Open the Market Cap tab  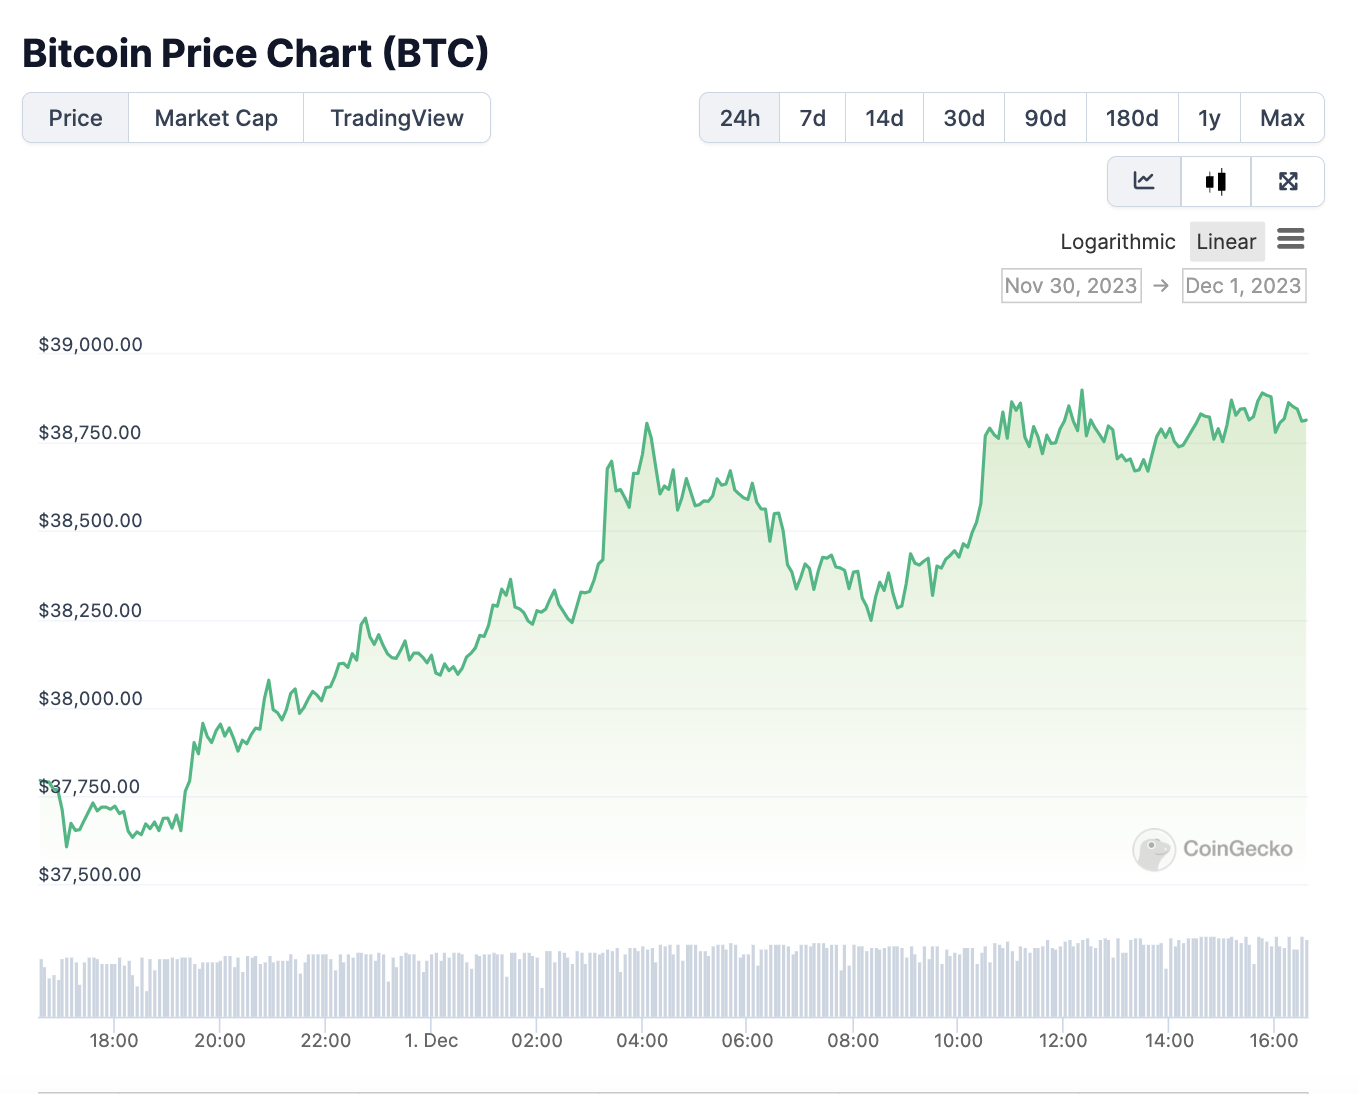[216, 118]
